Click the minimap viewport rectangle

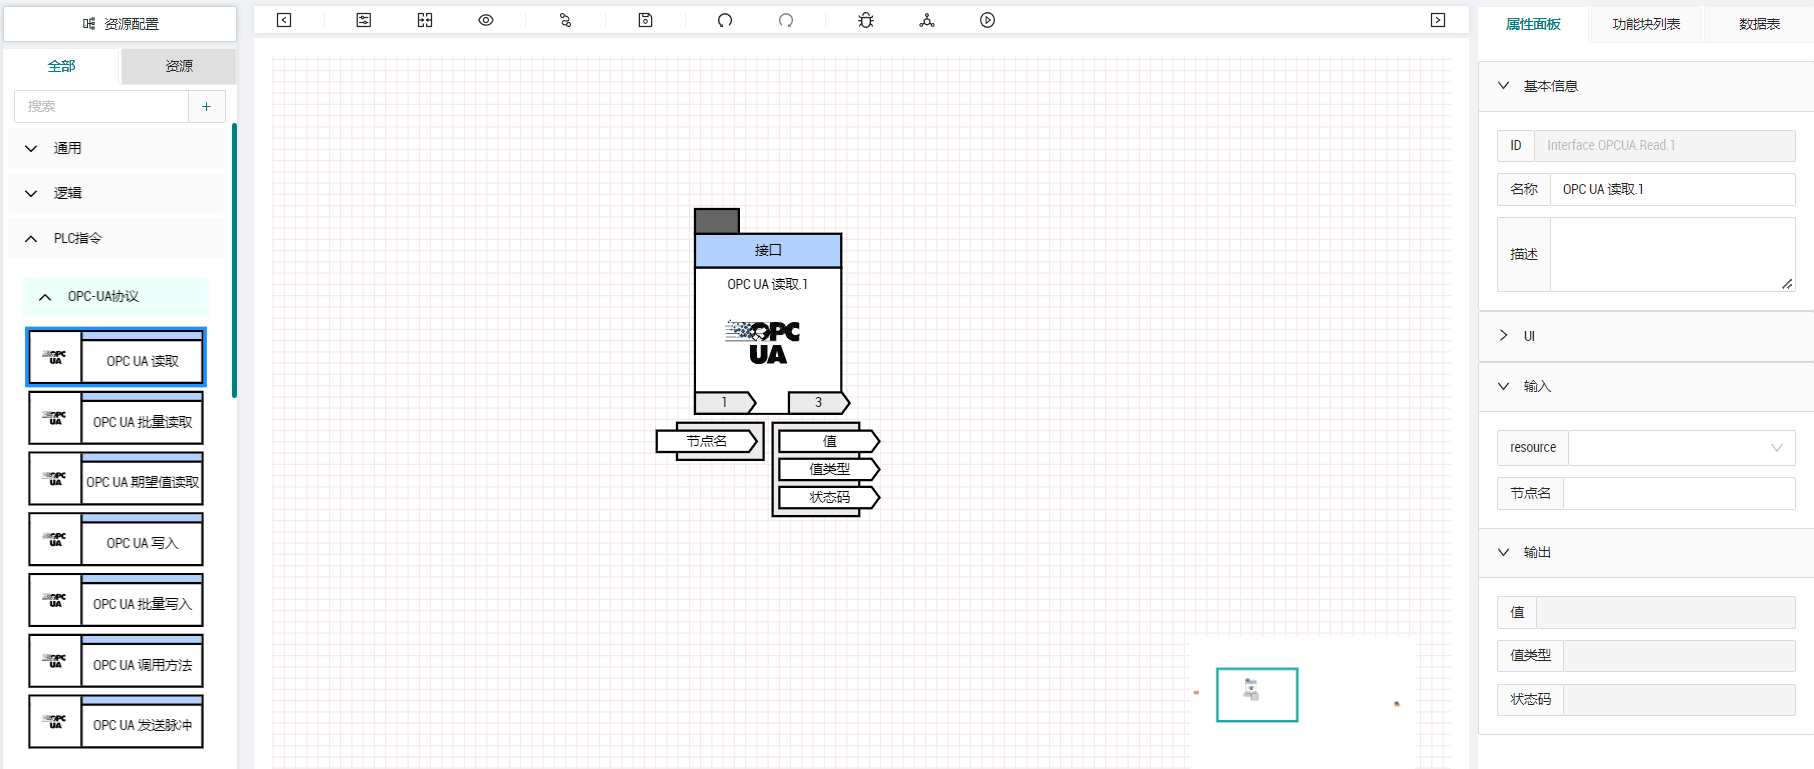click(x=1257, y=695)
